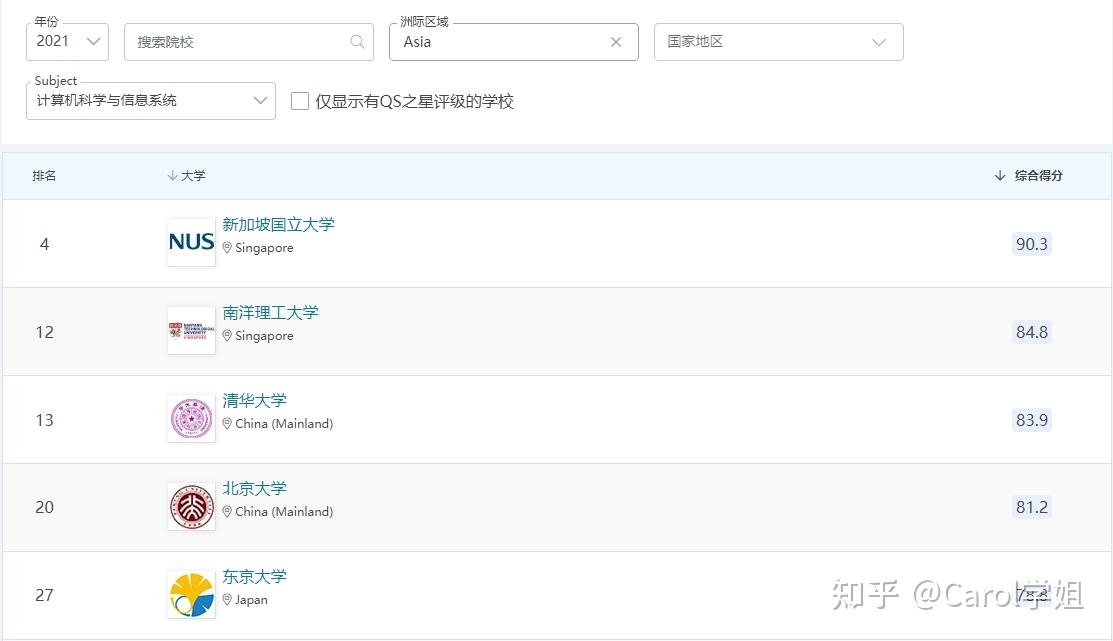
Task: Click rank number 20
Action: click(x=45, y=508)
